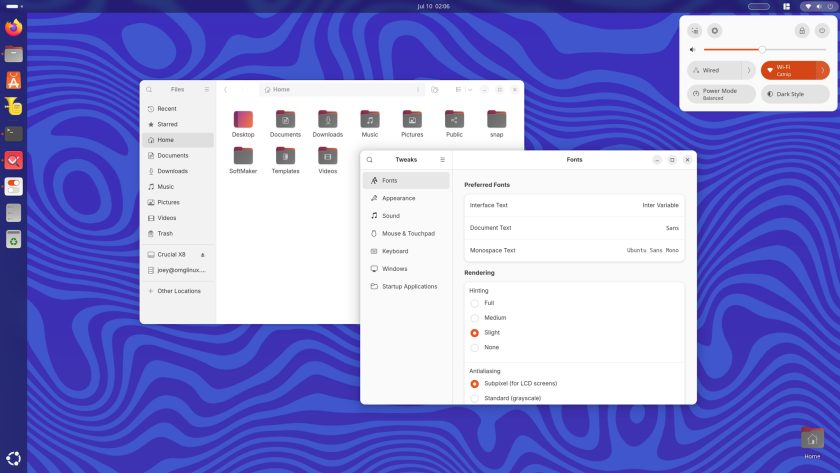The width and height of the screenshot is (840, 473).
Task: Change the Document Text font
Action: pyautogui.click(x=574, y=228)
